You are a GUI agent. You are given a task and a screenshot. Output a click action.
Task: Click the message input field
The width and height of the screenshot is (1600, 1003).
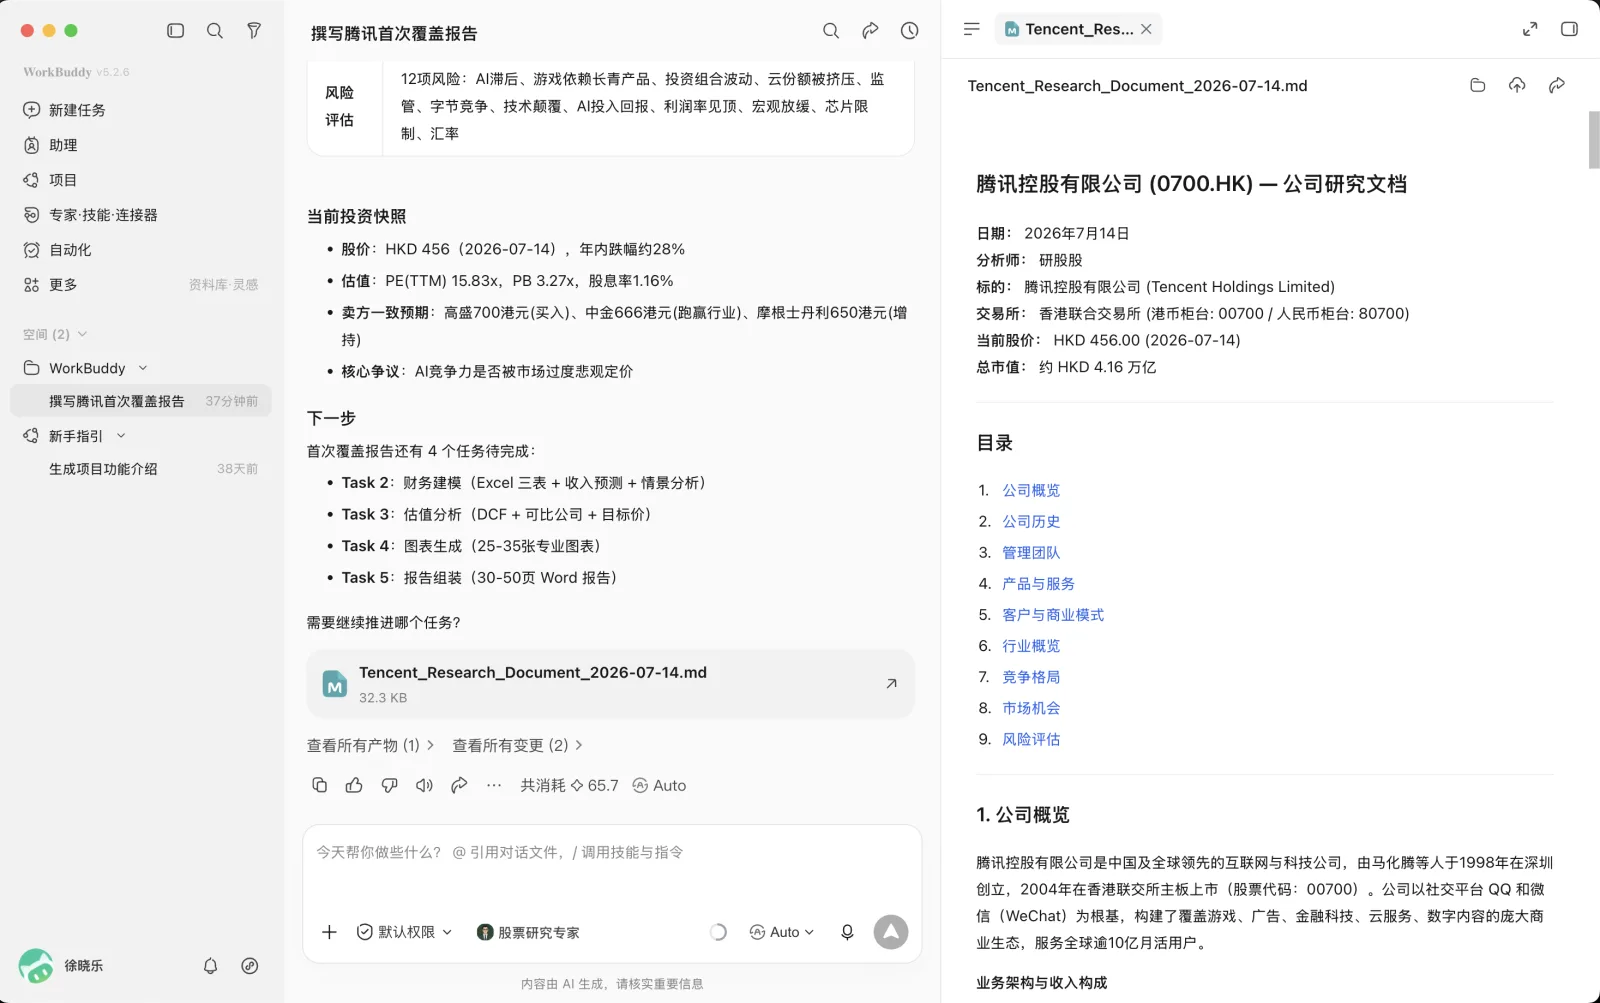pyautogui.click(x=611, y=853)
